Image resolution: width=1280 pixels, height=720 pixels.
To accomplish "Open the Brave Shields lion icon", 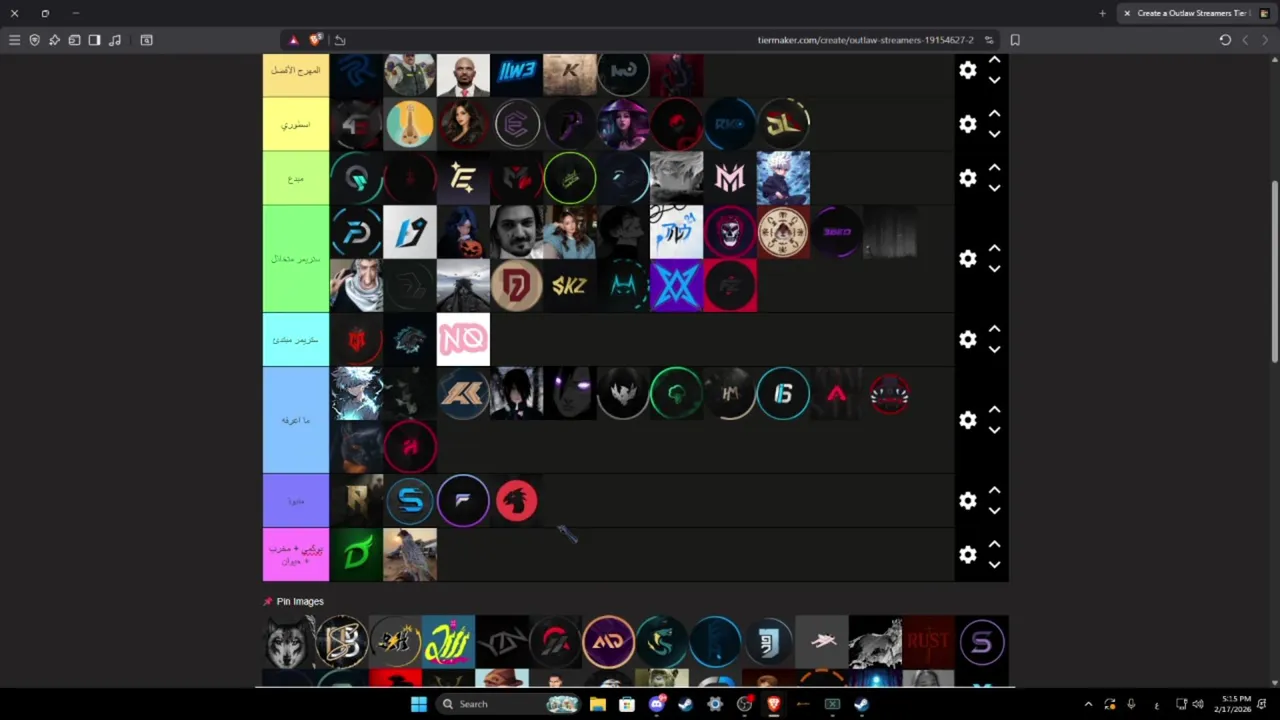I will pyautogui.click(x=316, y=40).
